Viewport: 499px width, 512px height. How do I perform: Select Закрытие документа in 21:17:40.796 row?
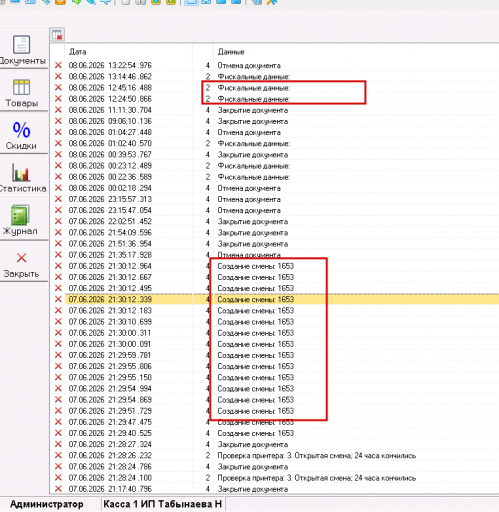(253, 489)
